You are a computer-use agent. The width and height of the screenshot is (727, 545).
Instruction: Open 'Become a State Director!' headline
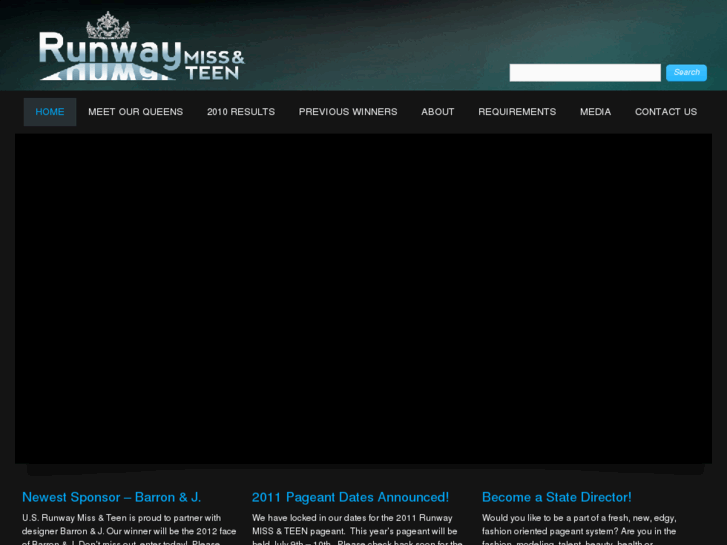[556, 497]
